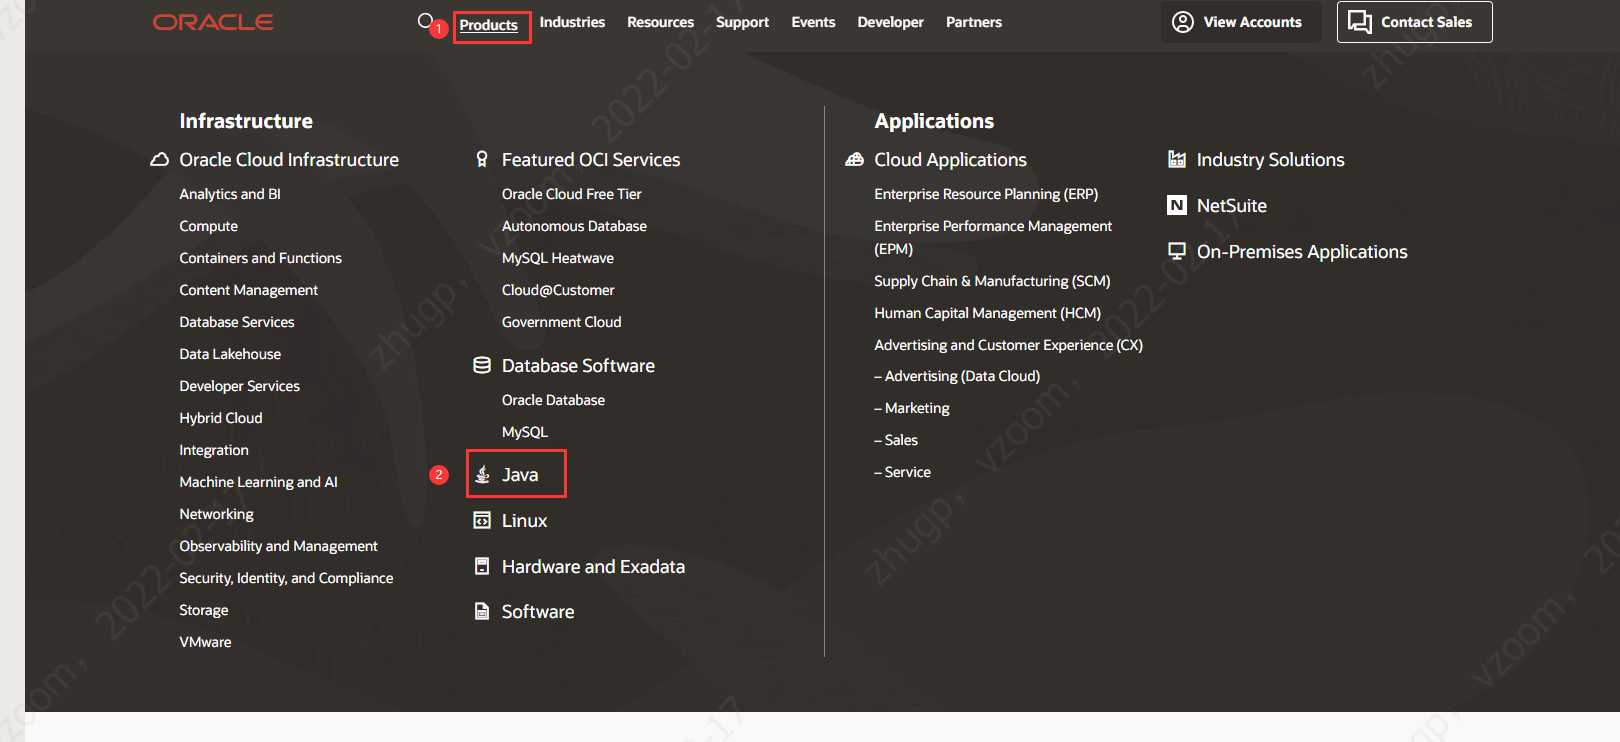Open the Products menu
Image resolution: width=1620 pixels, height=742 pixels.
click(x=489, y=25)
